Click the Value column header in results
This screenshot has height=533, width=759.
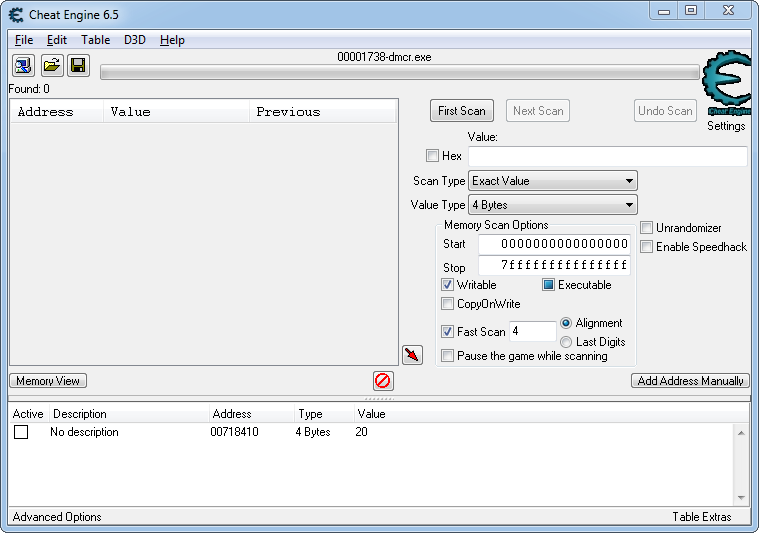[176, 112]
